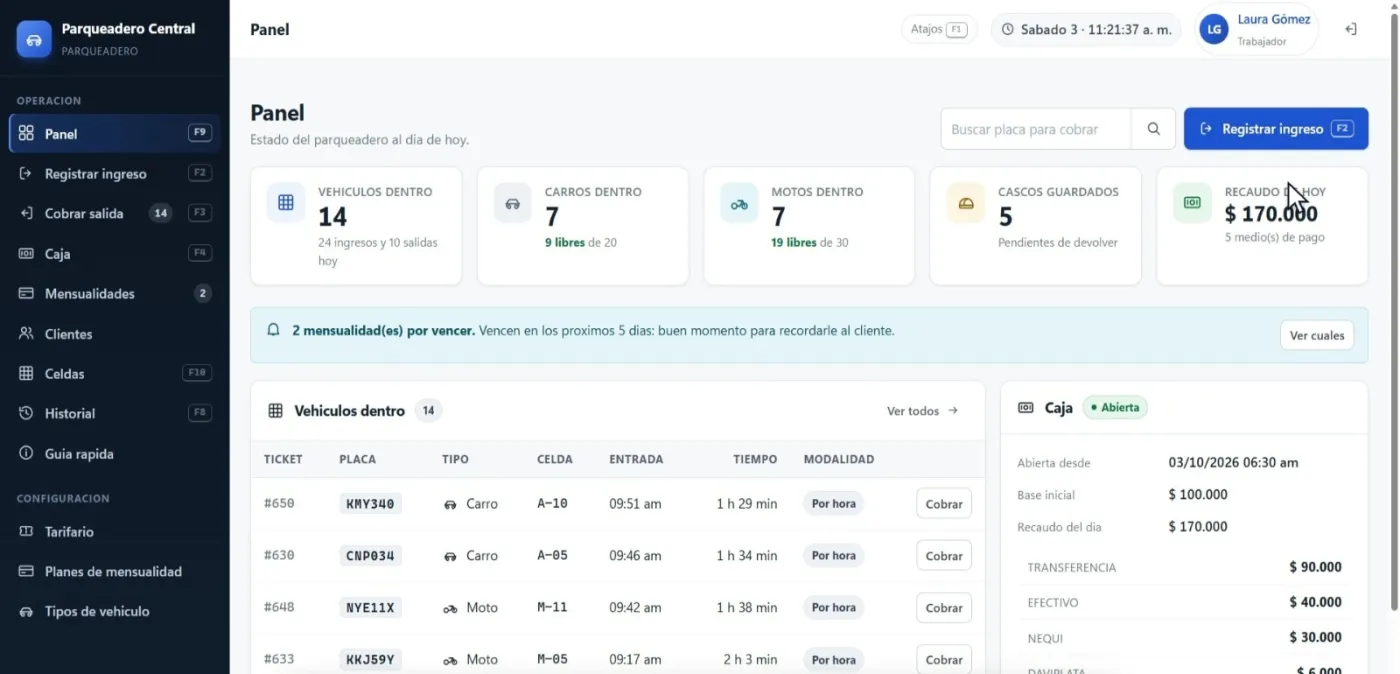Click the Planes de mensualidad icon
The image size is (1400, 674).
27,571
